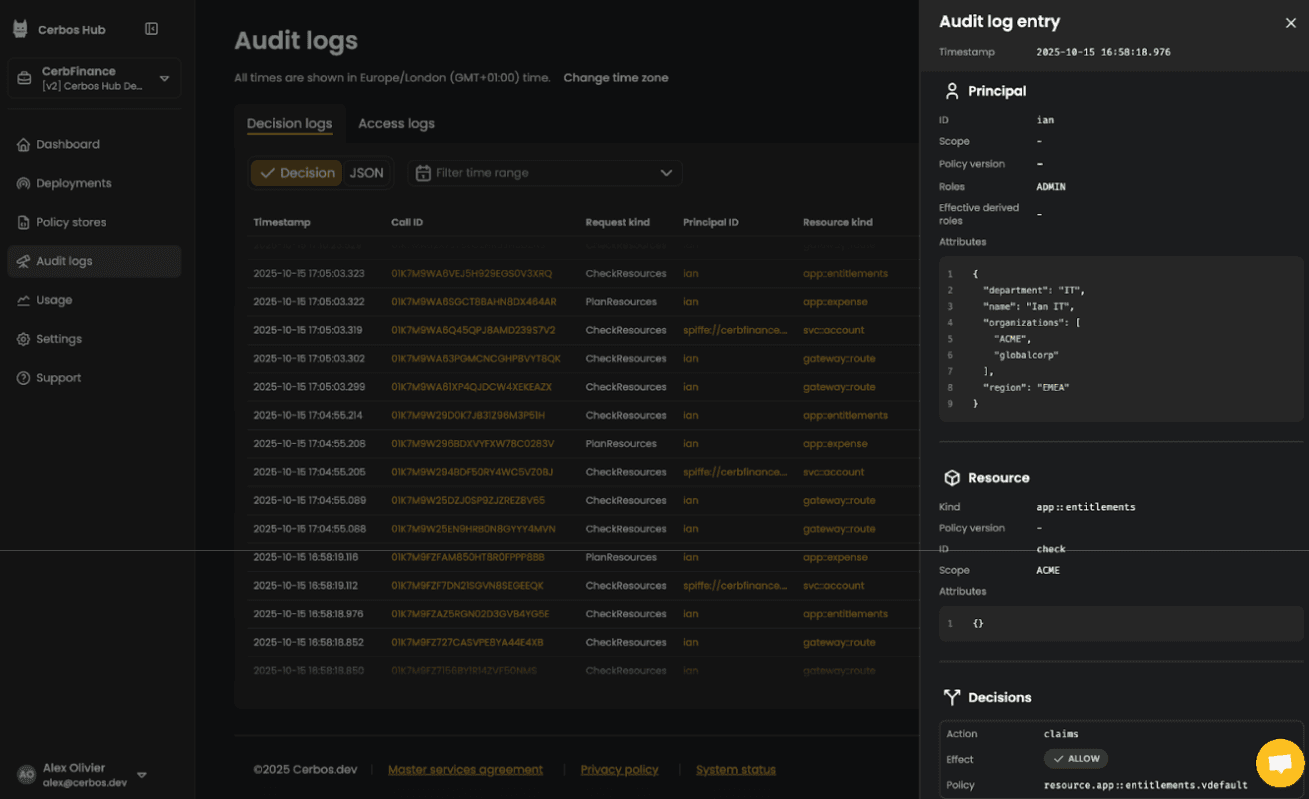Select the Decision logs tab
Screen dimensions: 1309x799
tap(289, 124)
